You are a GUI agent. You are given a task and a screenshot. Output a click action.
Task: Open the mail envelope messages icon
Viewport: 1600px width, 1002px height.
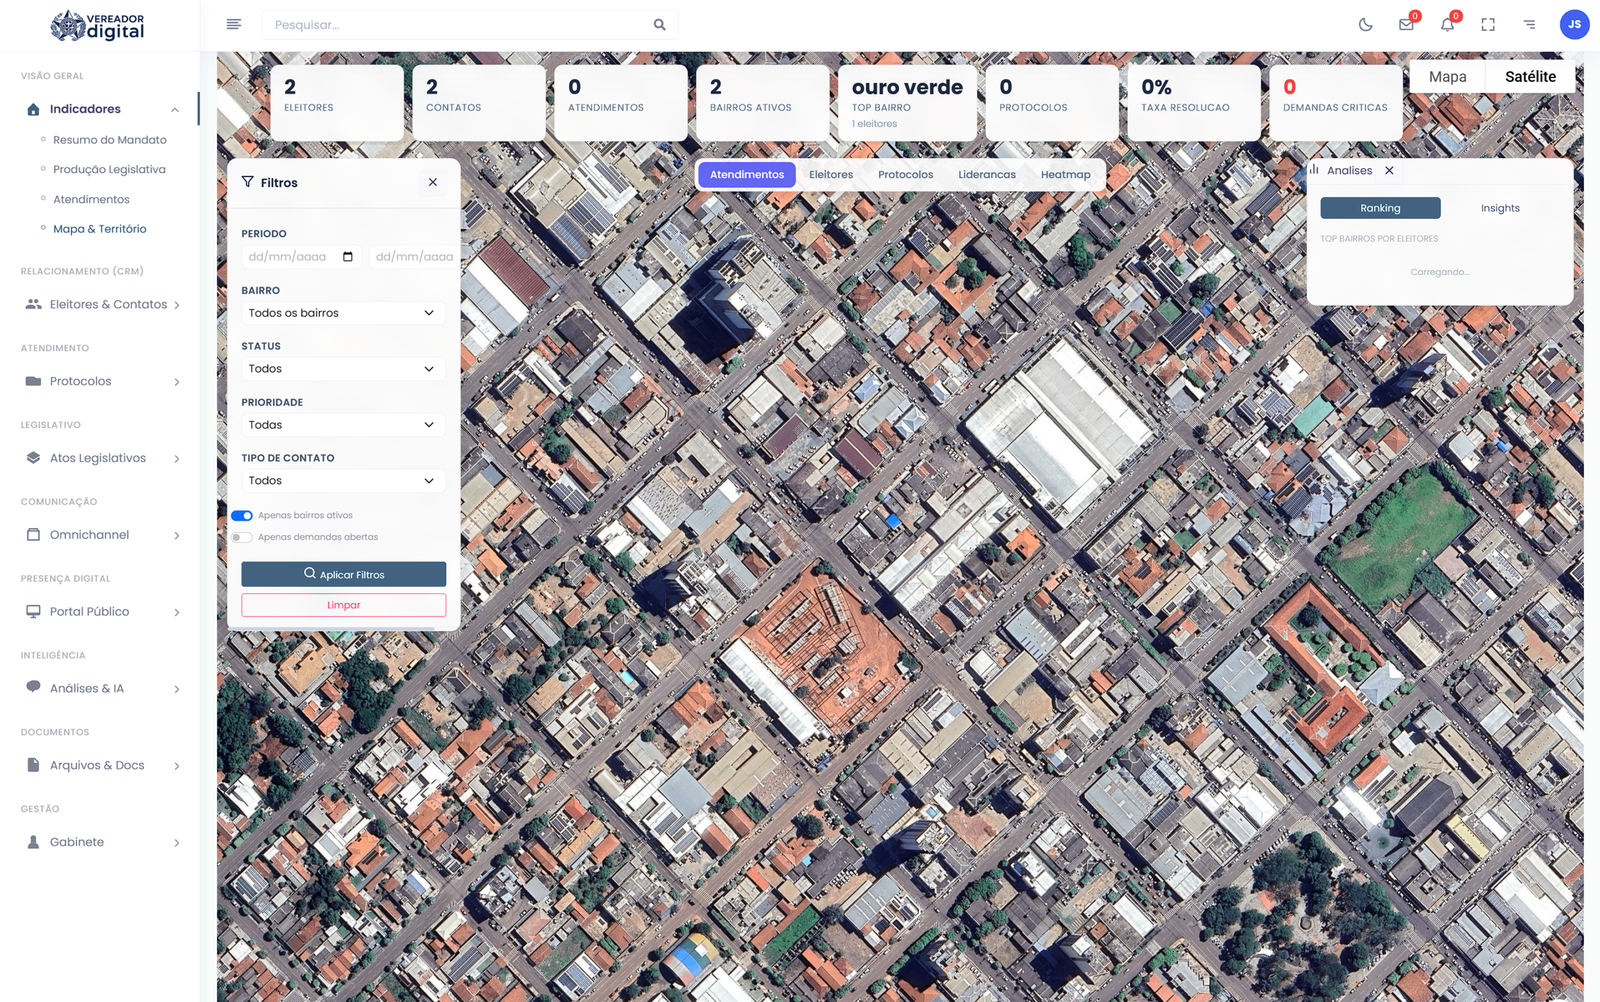[x=1406, y=25]
